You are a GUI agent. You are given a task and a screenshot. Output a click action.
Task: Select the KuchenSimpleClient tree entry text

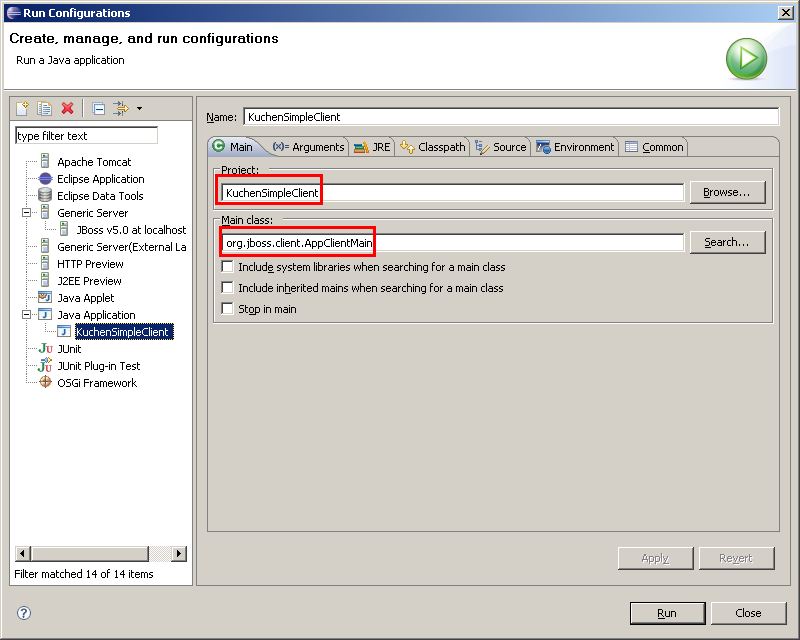click(124, 332)
